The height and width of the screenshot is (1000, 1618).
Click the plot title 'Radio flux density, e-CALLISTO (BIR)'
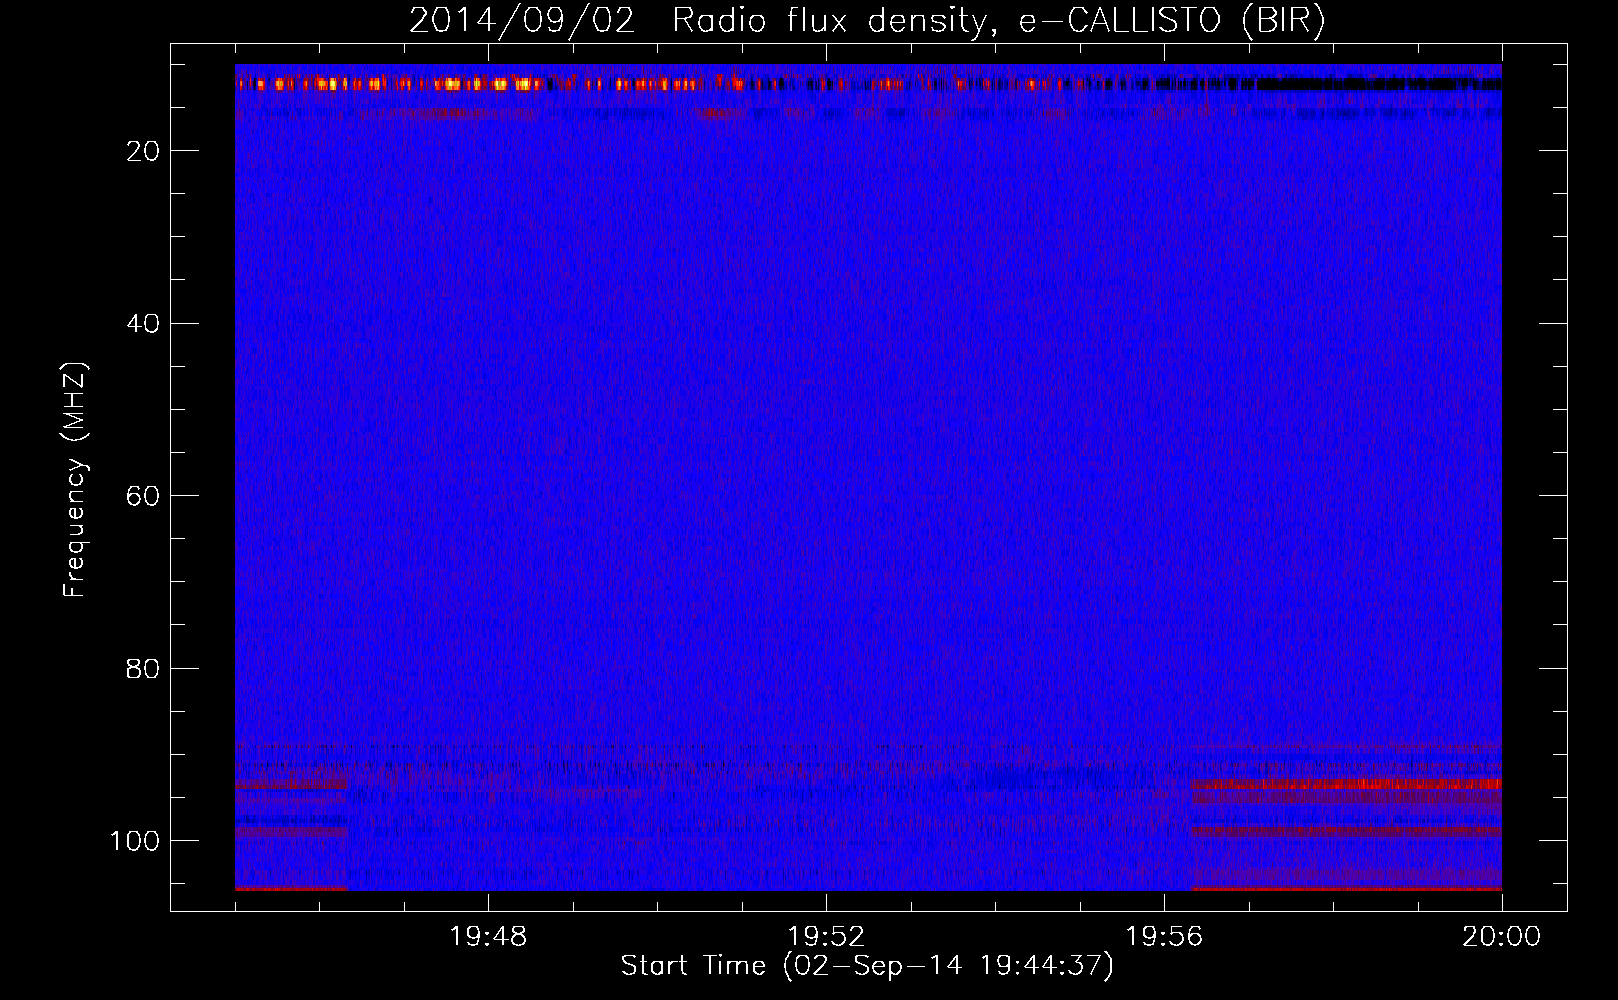(x=998, y=21)
